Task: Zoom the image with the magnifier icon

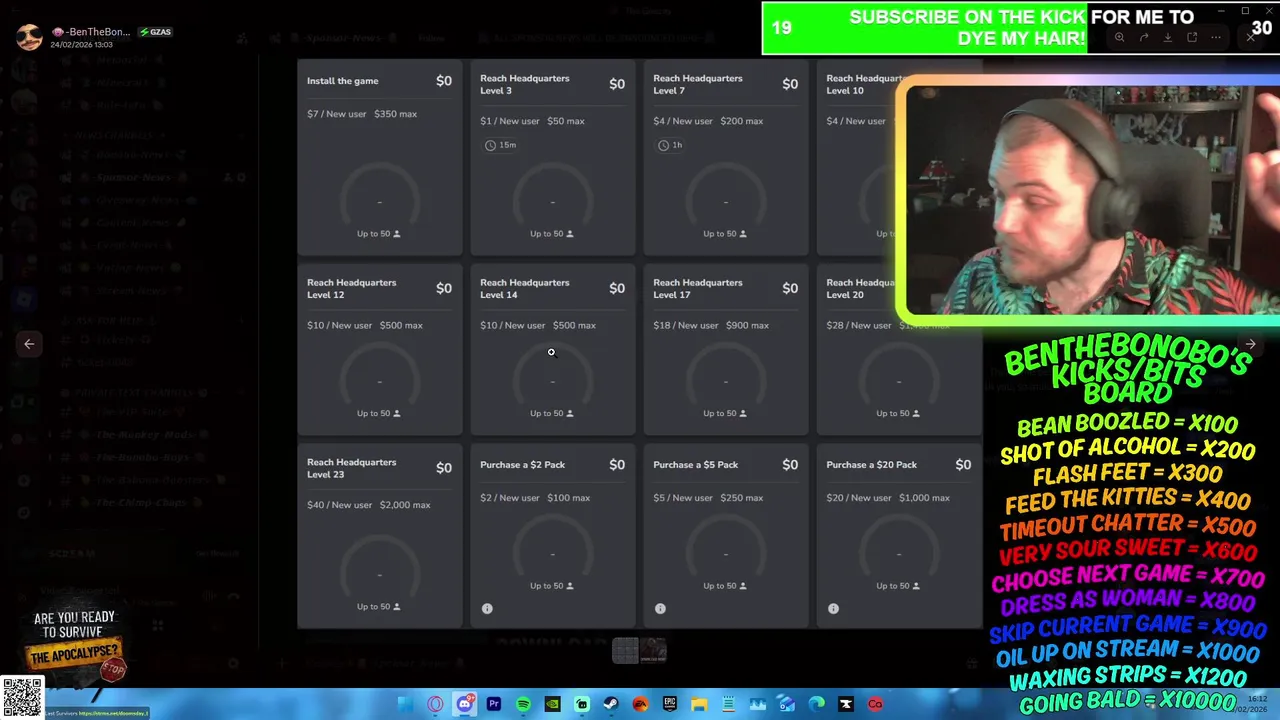Action: (x=1119, y=37)
